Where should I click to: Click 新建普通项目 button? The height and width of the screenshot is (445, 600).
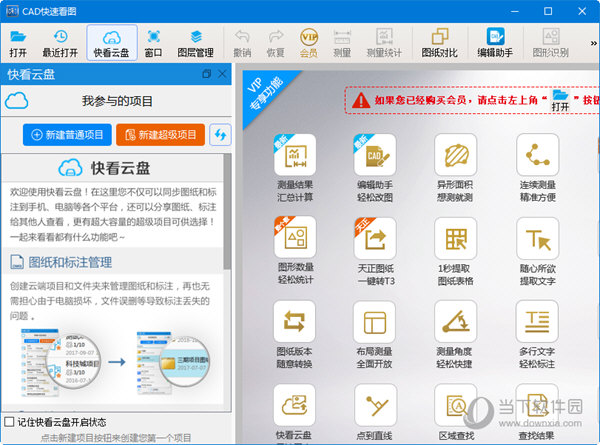point(67,134)
